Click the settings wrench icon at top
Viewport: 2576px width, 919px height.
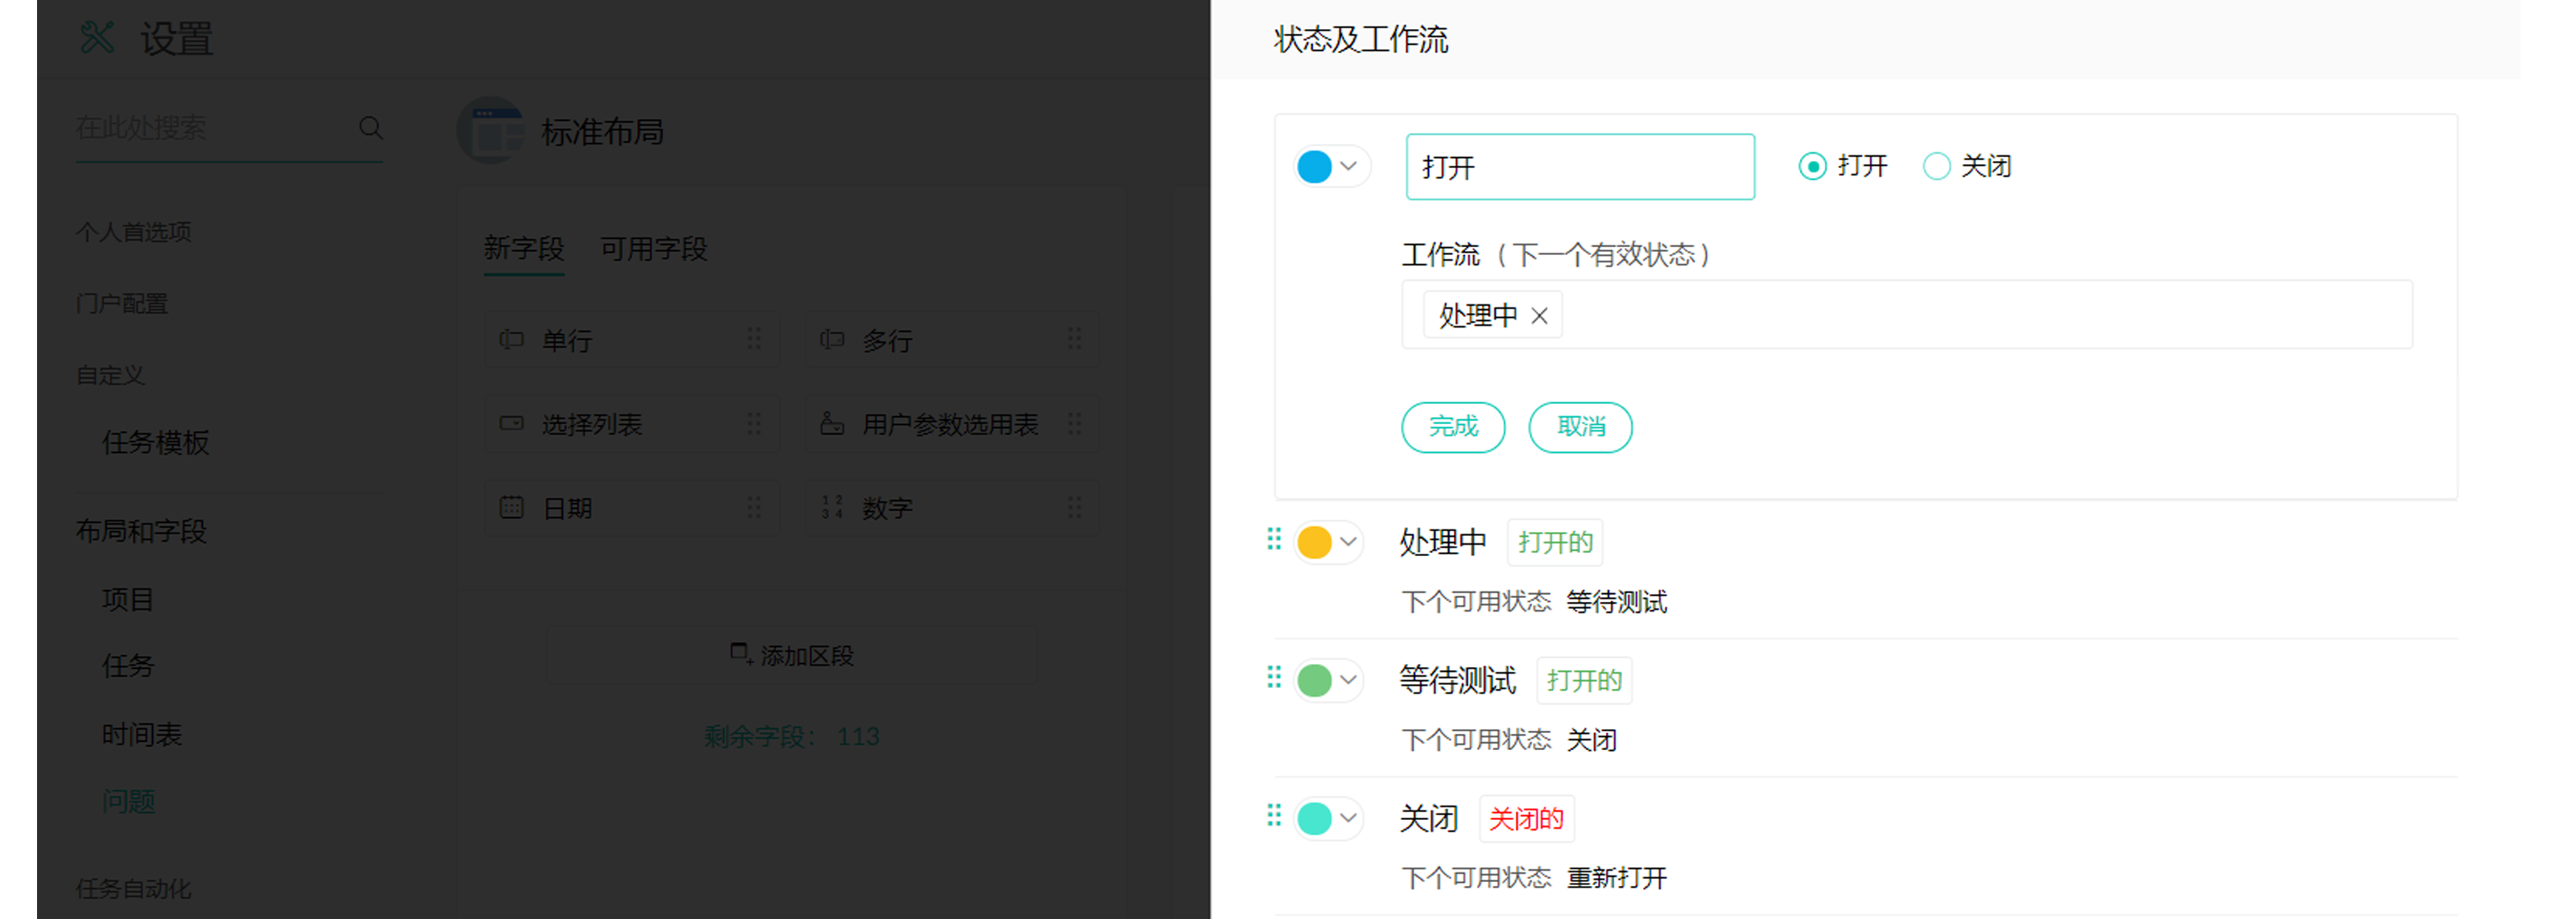tap(97, 38)
